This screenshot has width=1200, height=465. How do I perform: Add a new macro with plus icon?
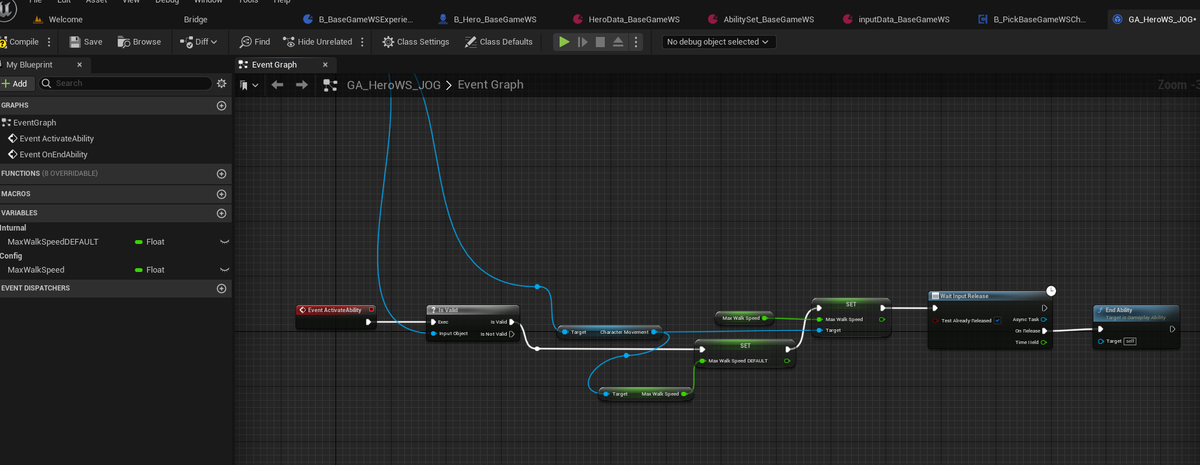point(221,194)
